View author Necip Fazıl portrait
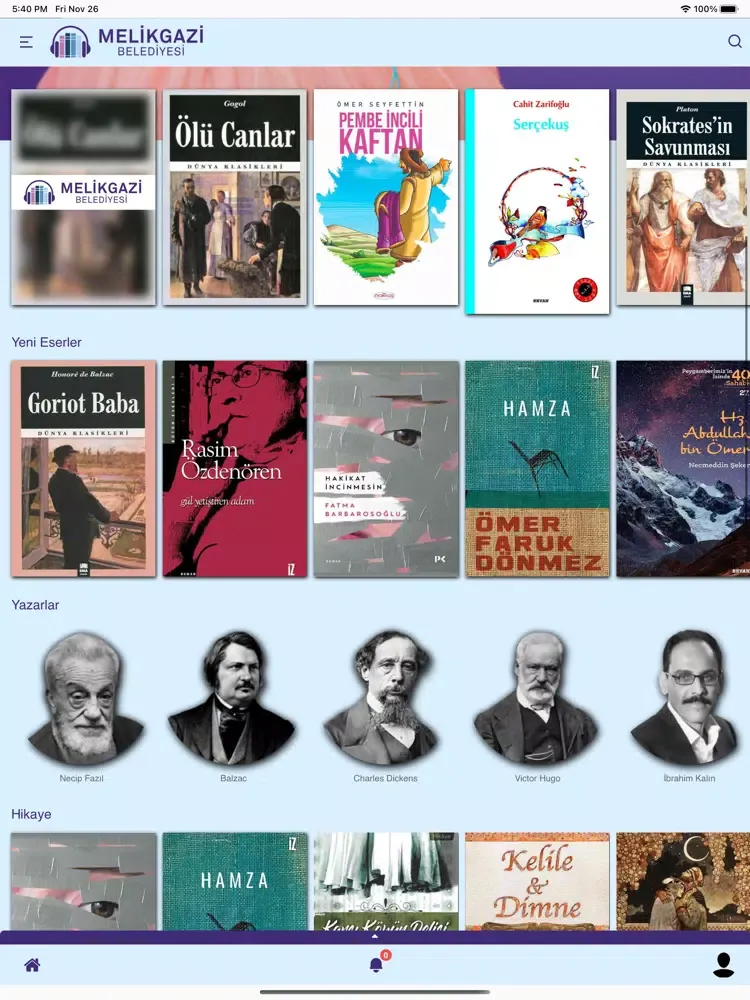 tap(84, 698)
